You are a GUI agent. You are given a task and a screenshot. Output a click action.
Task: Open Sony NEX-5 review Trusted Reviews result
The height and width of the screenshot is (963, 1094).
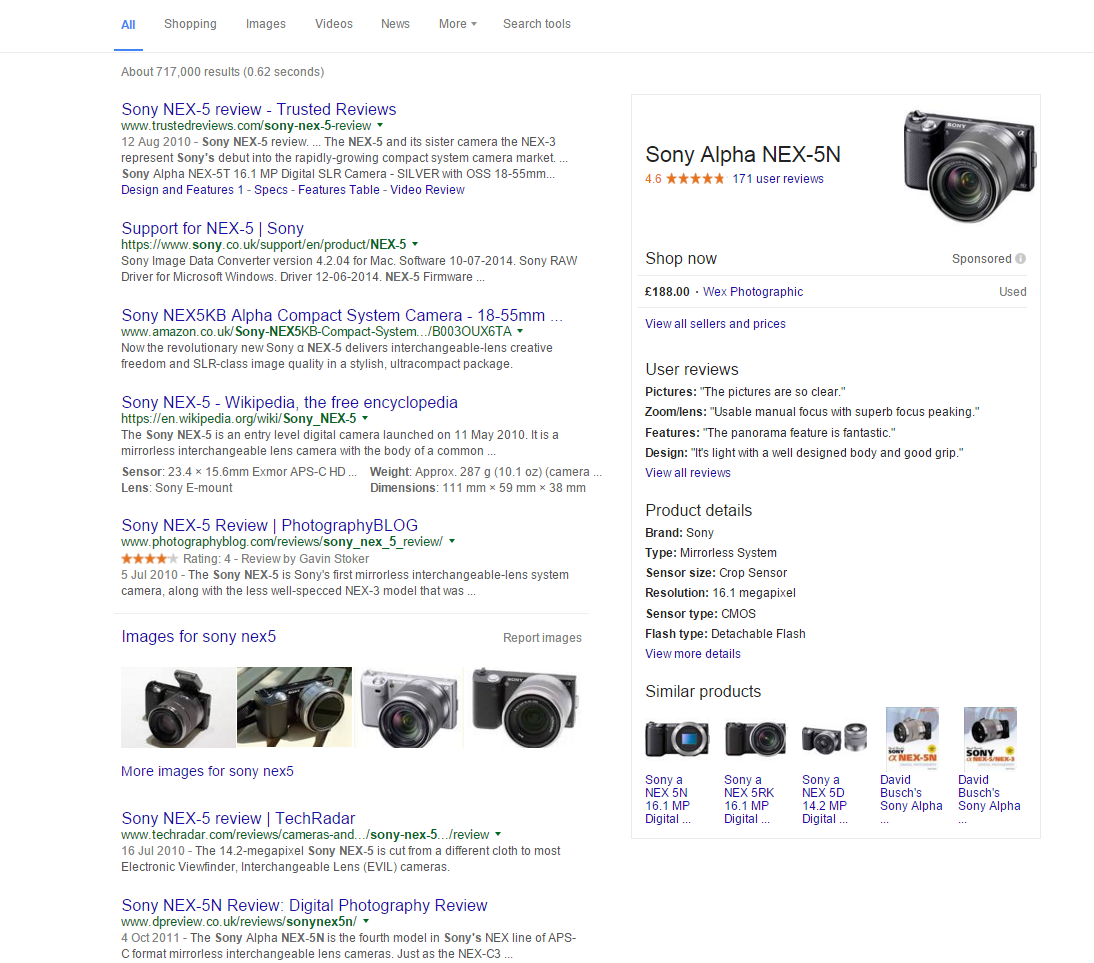(259, 110)
